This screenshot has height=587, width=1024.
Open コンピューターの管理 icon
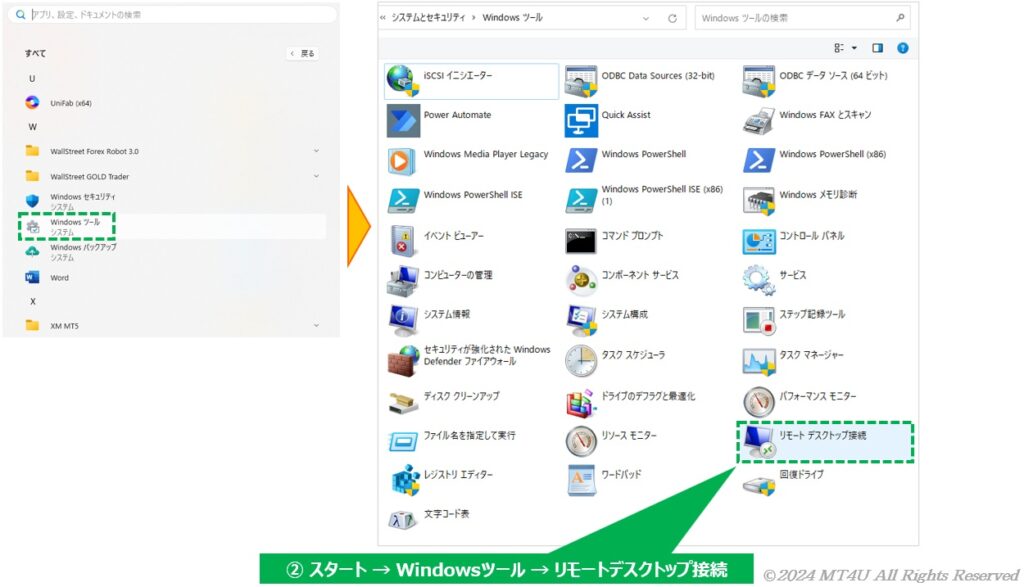402,281
